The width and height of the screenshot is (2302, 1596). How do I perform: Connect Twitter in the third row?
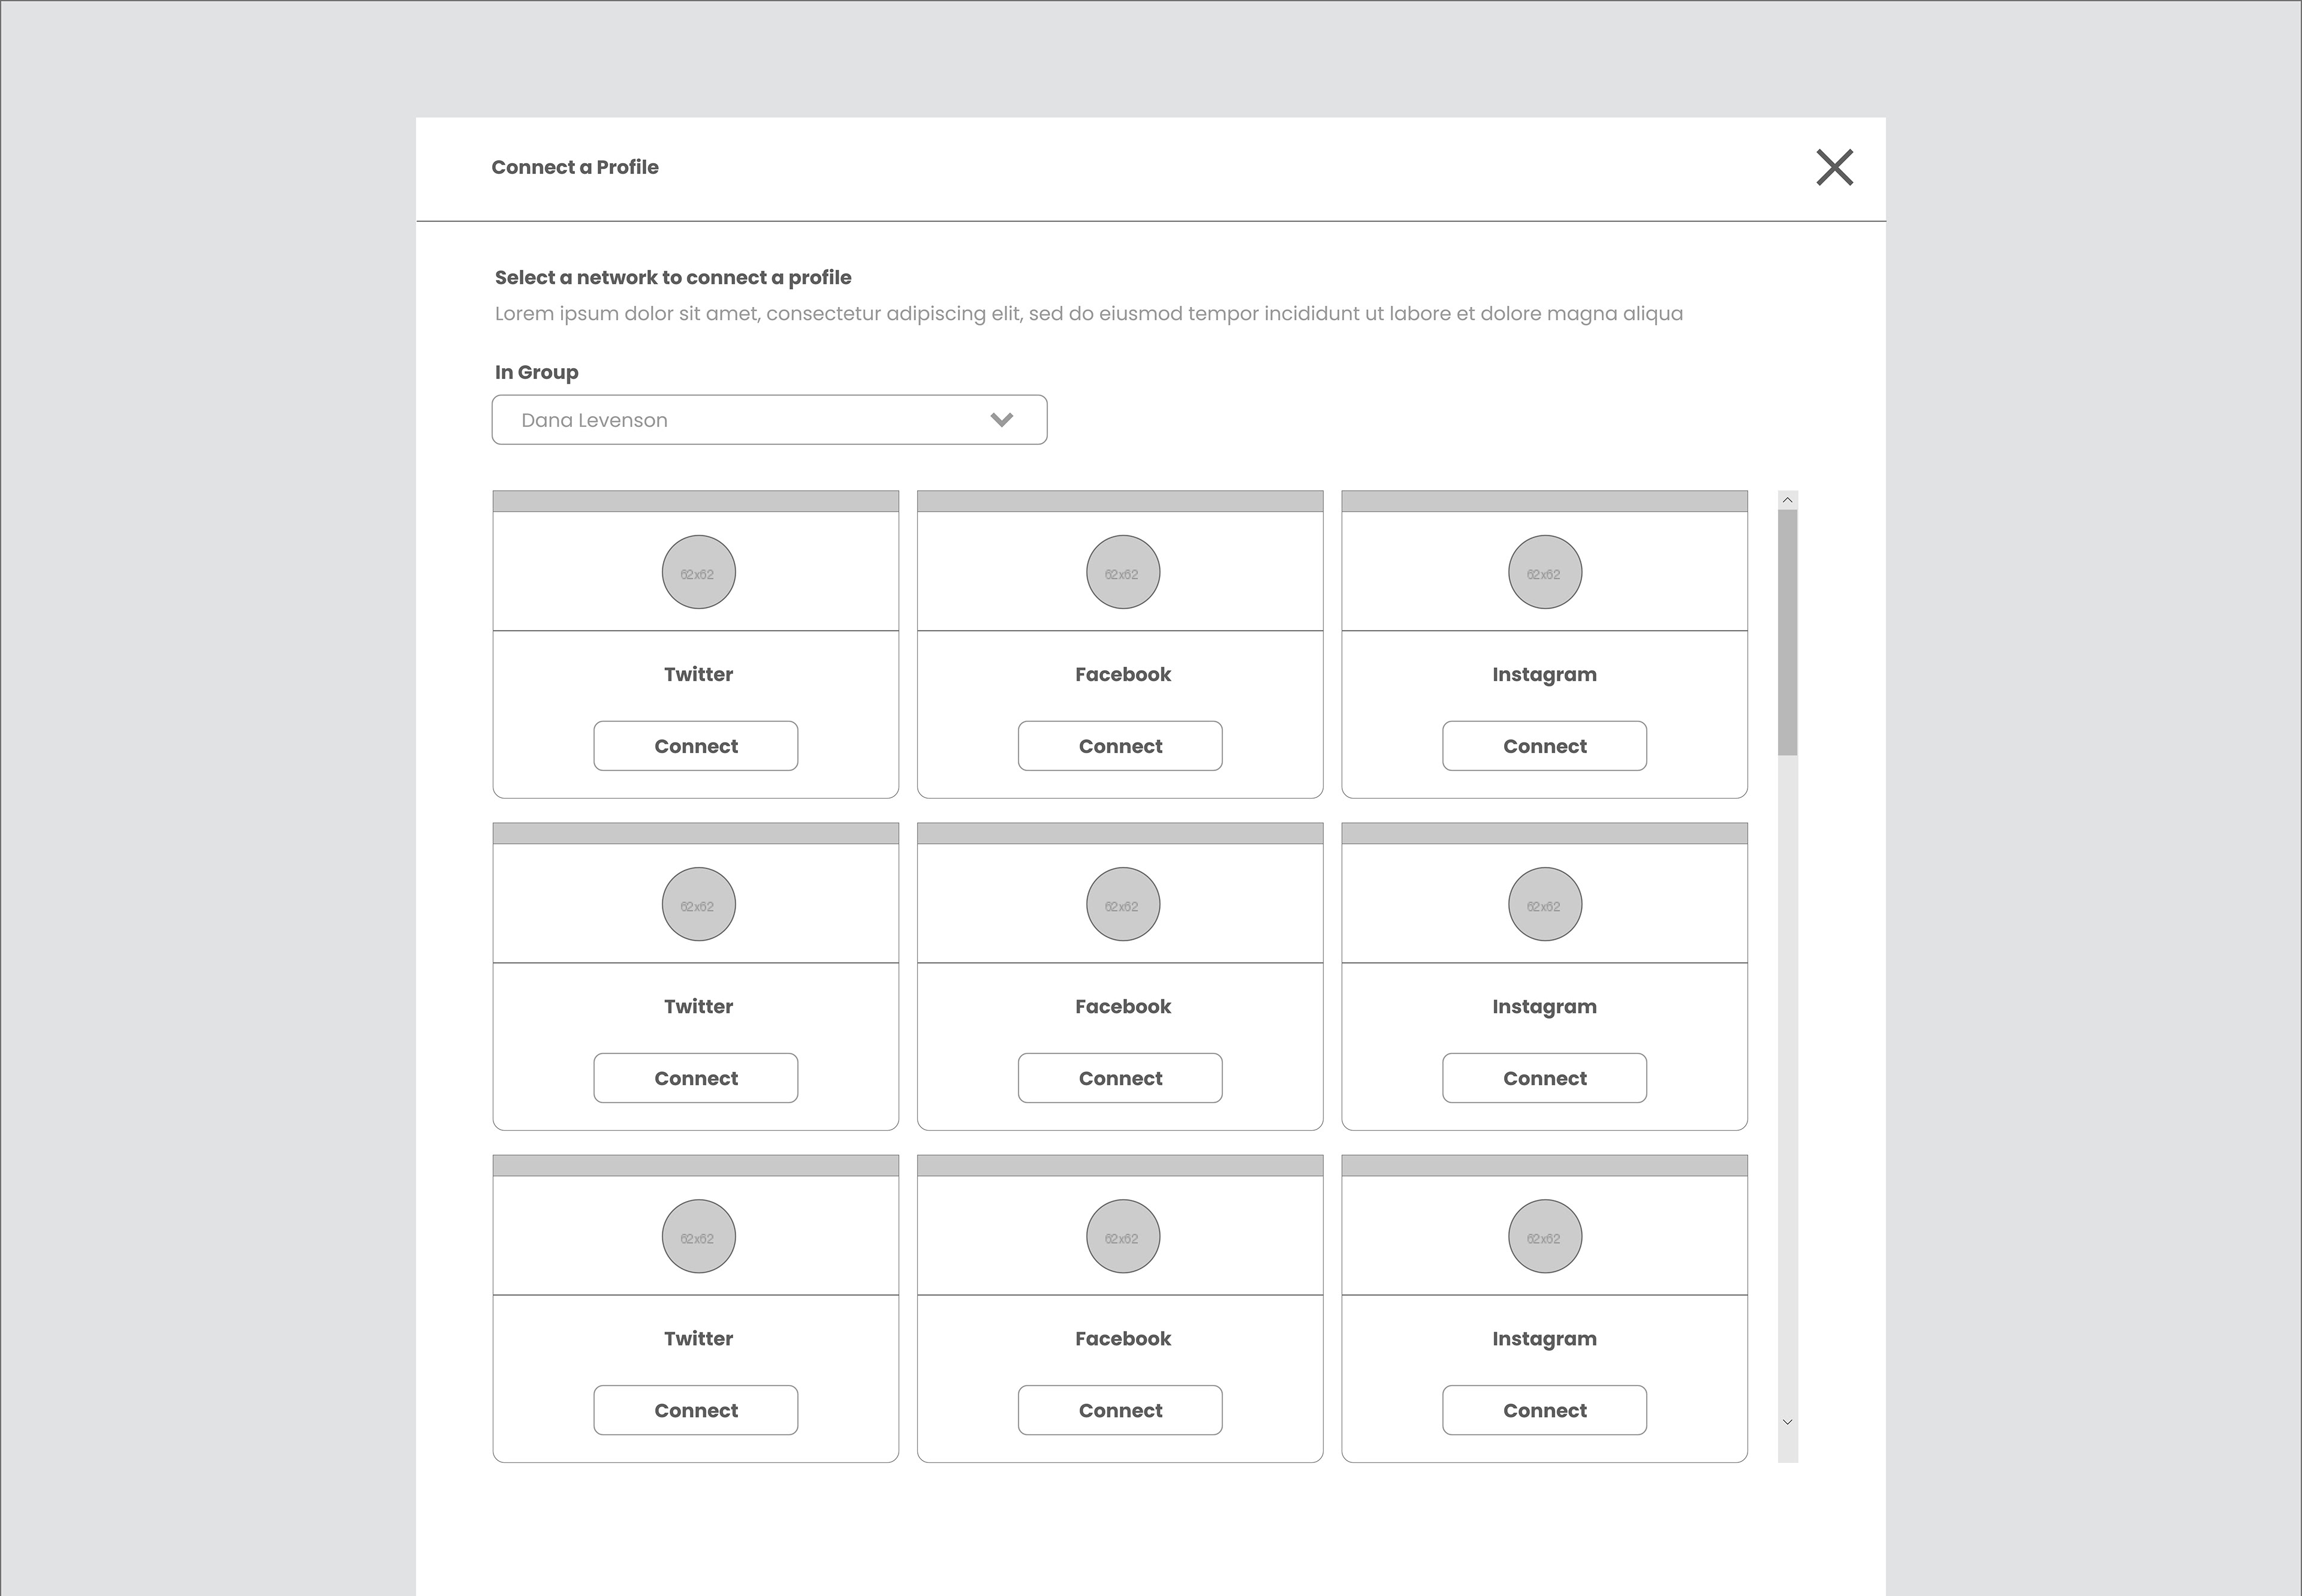click(696, 1410)
